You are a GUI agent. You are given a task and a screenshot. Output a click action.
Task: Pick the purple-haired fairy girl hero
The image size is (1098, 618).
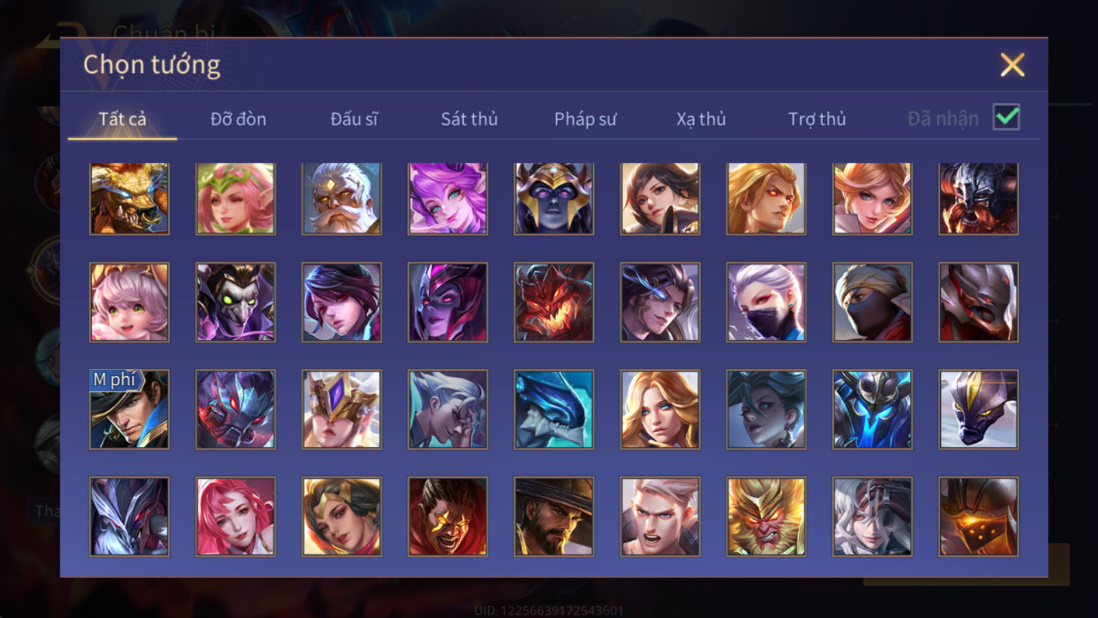[447, 199]
